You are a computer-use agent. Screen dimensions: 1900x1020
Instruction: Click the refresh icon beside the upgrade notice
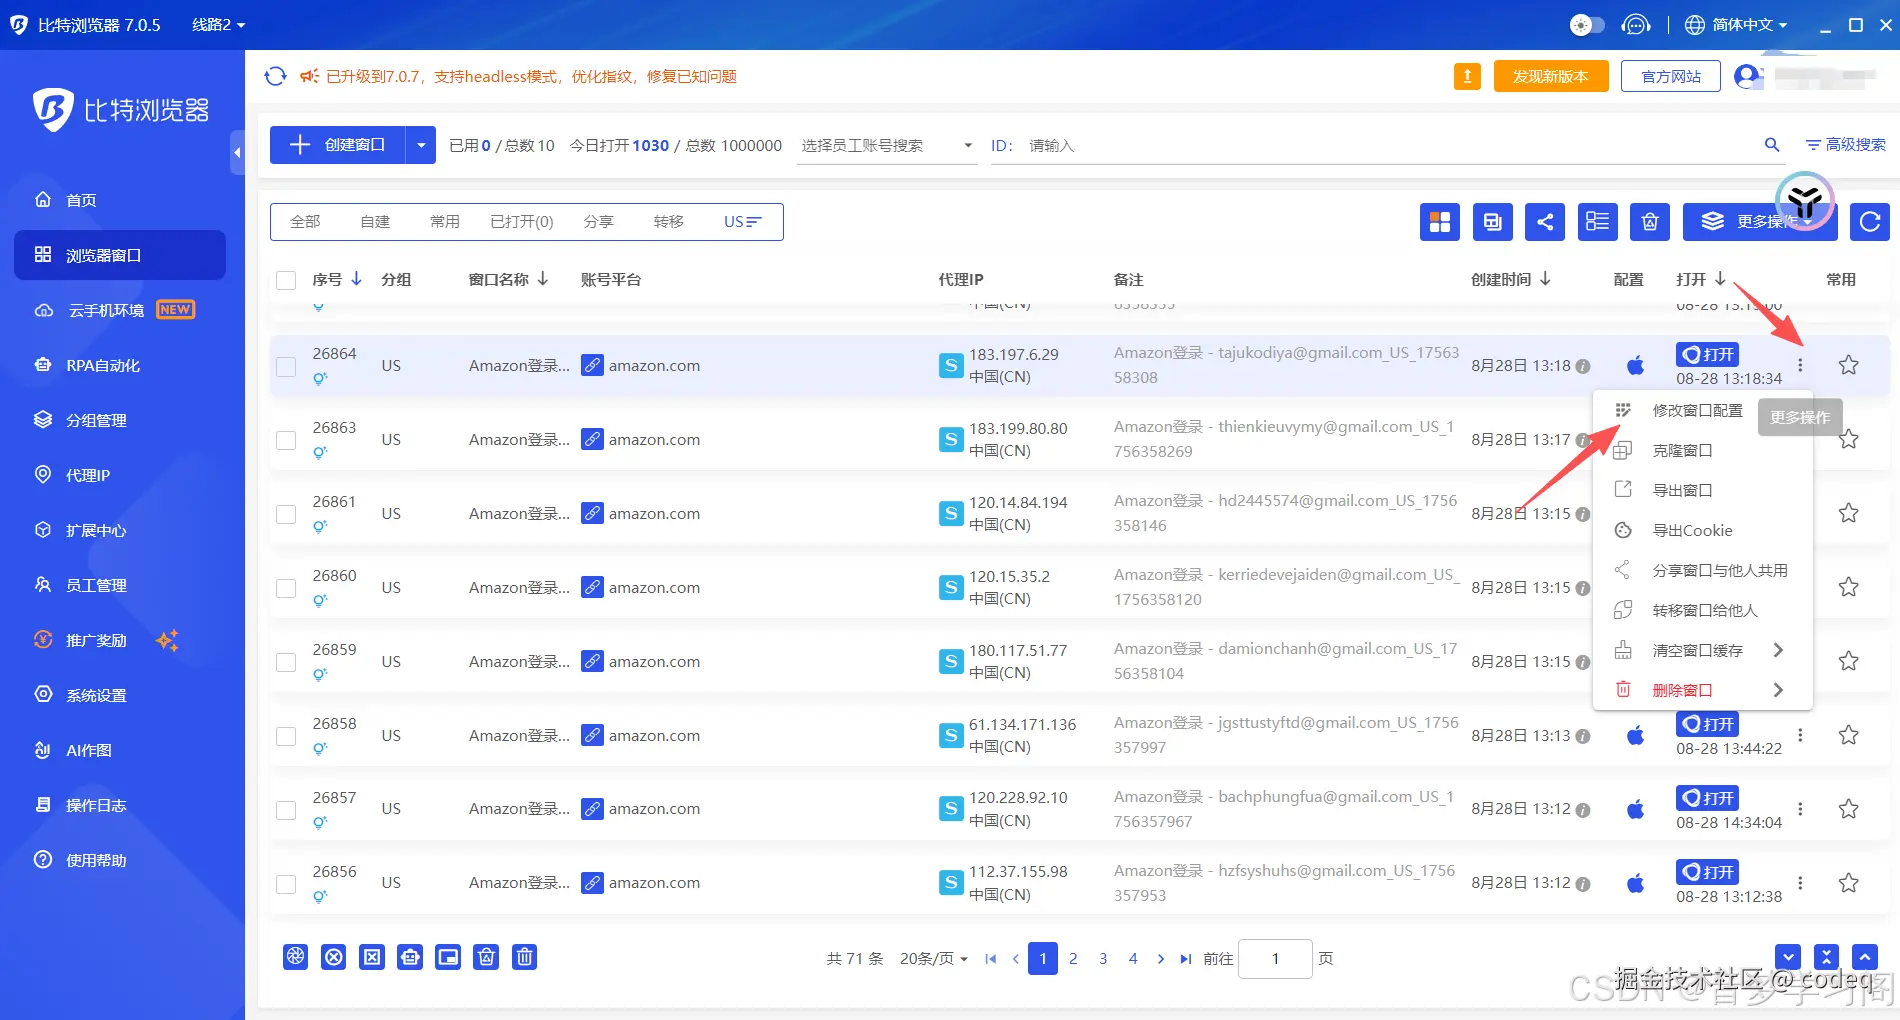click(275, 76)
